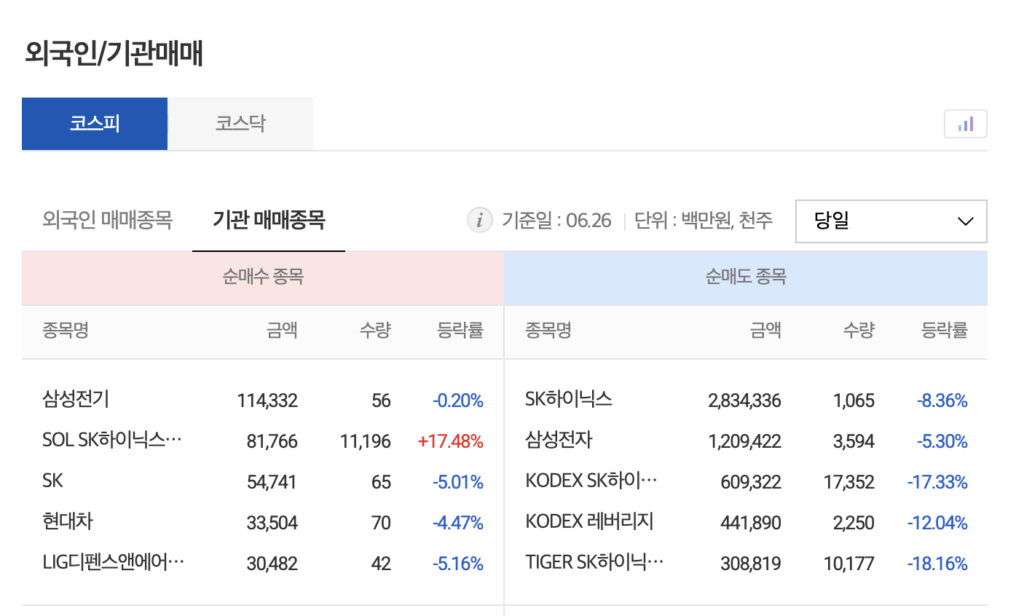Click the -0.20% change for 삼성전기

[458, 400]
